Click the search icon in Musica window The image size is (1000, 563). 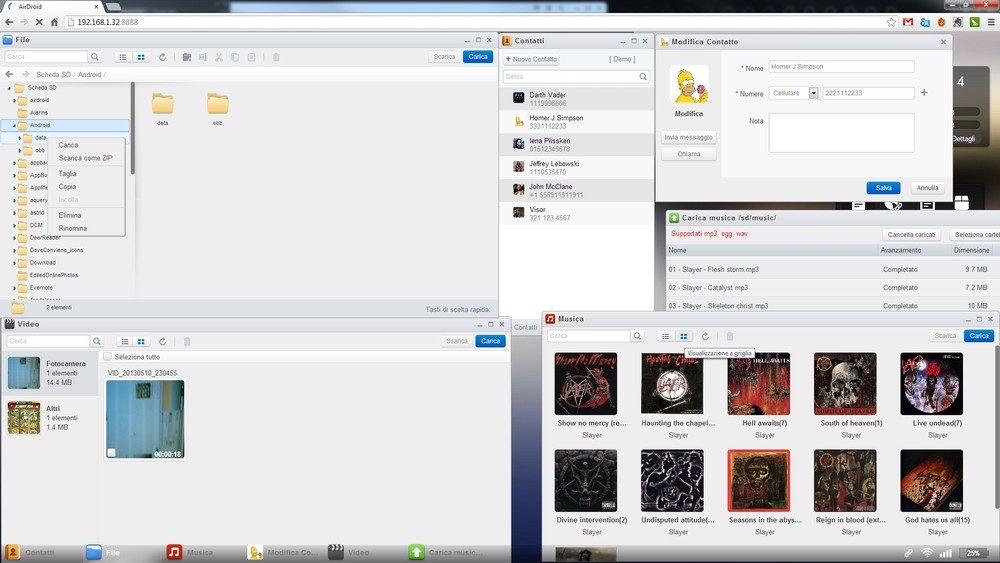637,335
